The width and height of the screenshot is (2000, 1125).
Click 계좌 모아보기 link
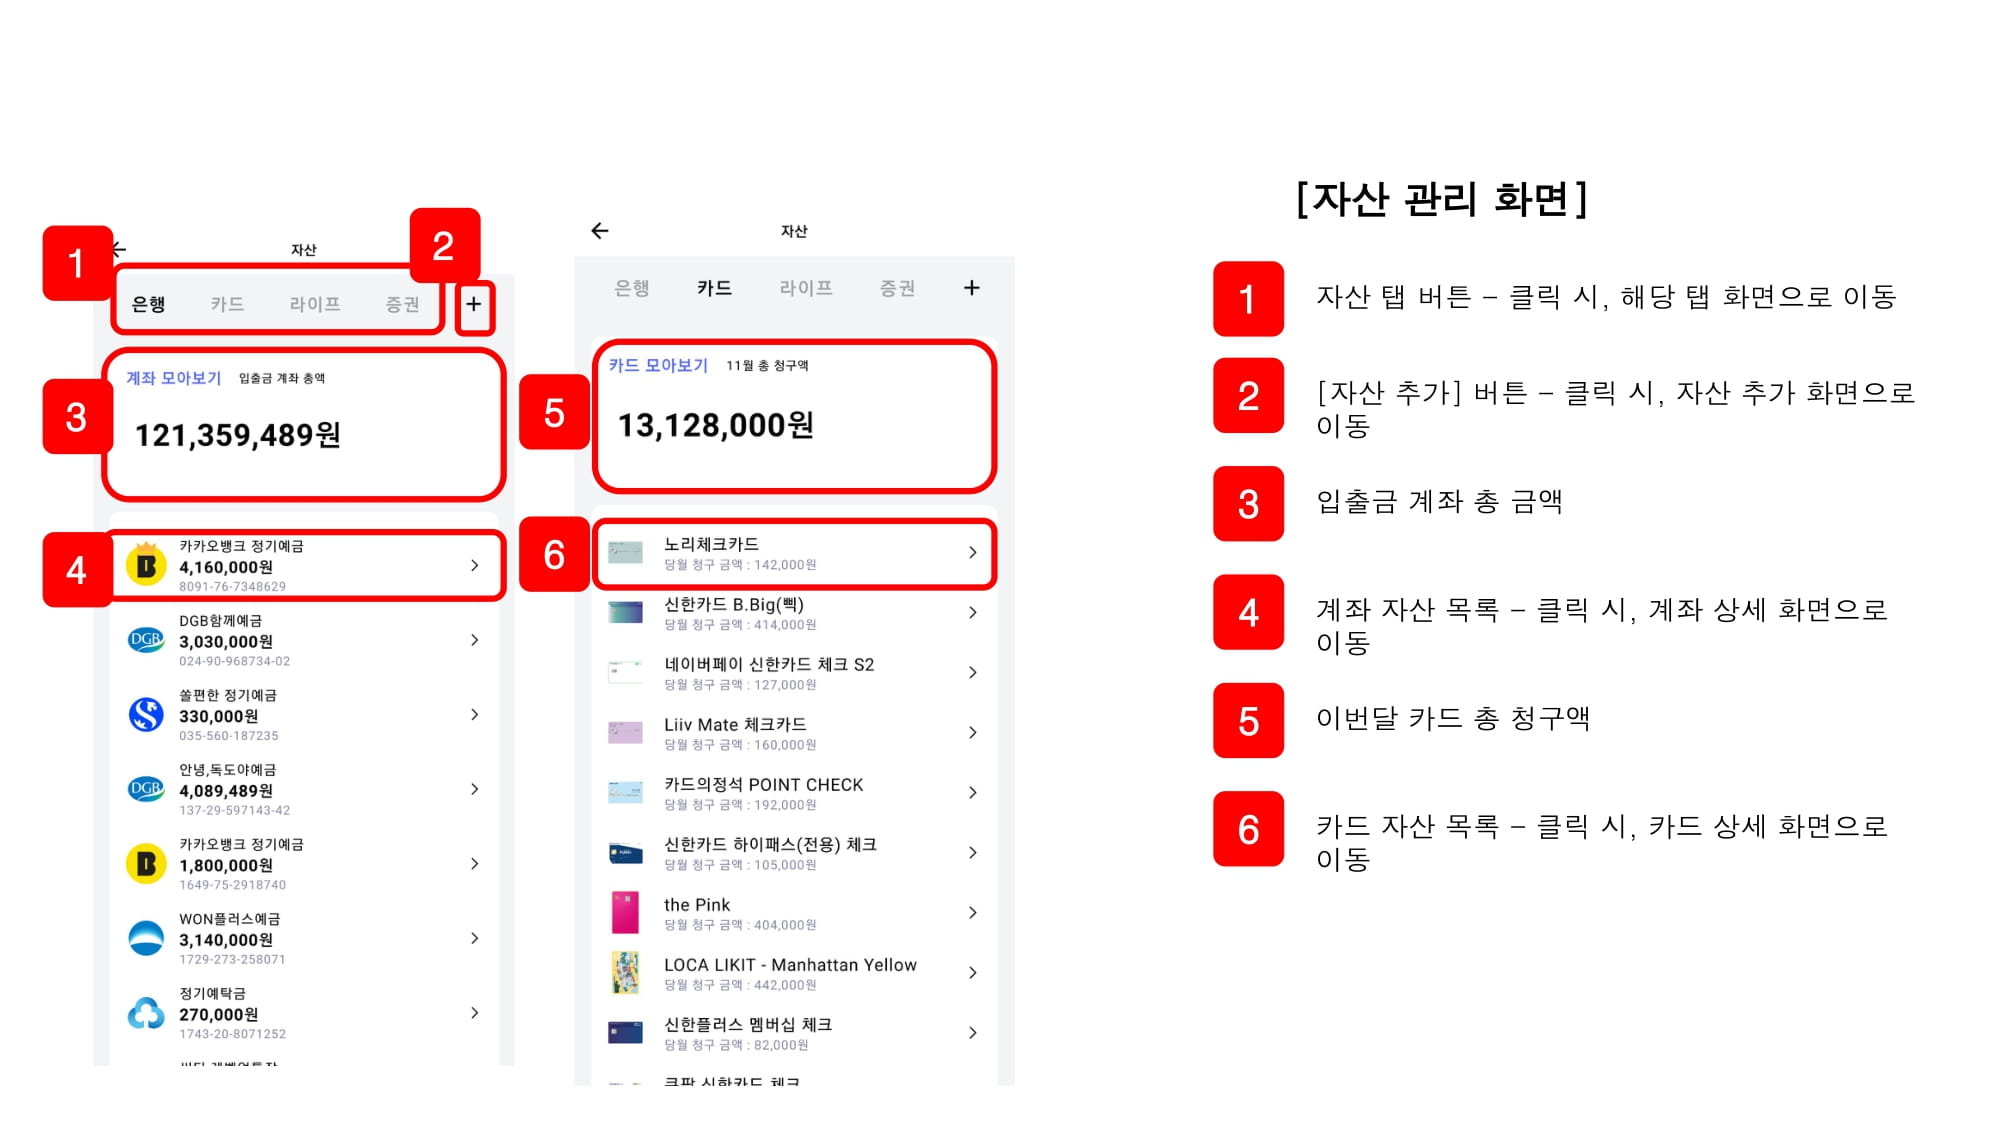pyautogui.click(x=173, y=378)
